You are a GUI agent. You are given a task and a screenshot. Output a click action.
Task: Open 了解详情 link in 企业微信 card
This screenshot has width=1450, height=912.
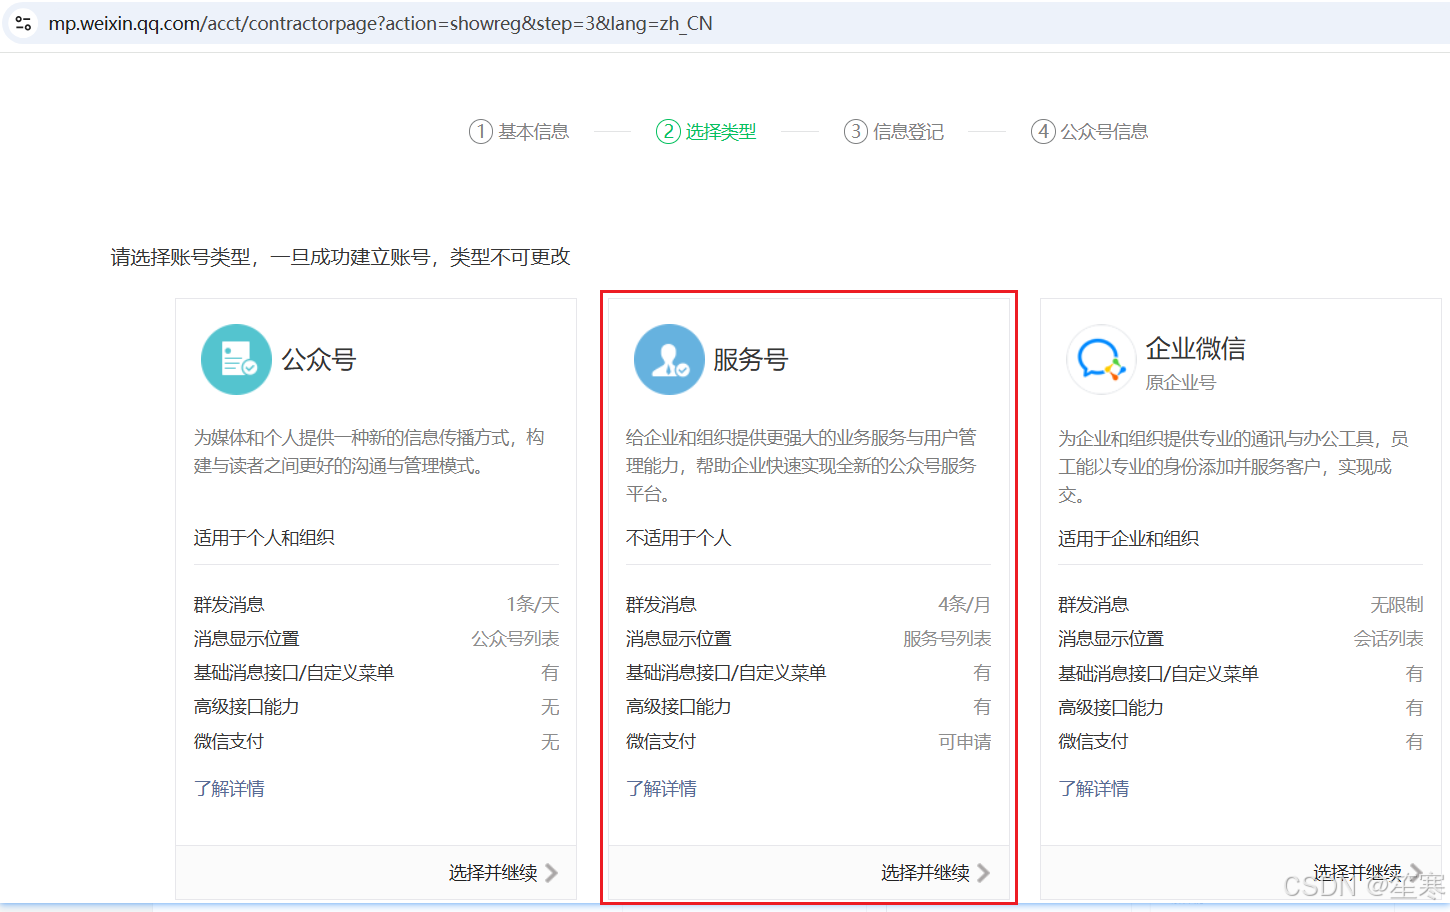(x=1093, y=789)
